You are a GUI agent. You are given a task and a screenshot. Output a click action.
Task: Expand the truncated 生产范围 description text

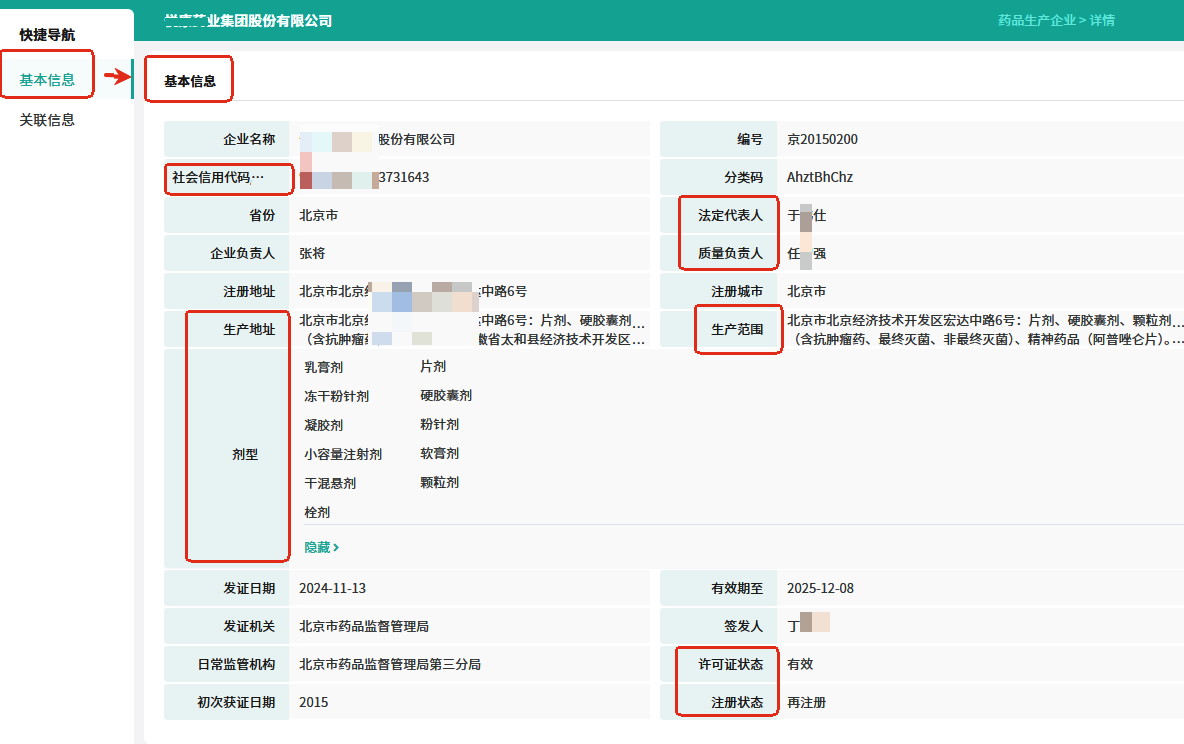(x=985, y=330)
